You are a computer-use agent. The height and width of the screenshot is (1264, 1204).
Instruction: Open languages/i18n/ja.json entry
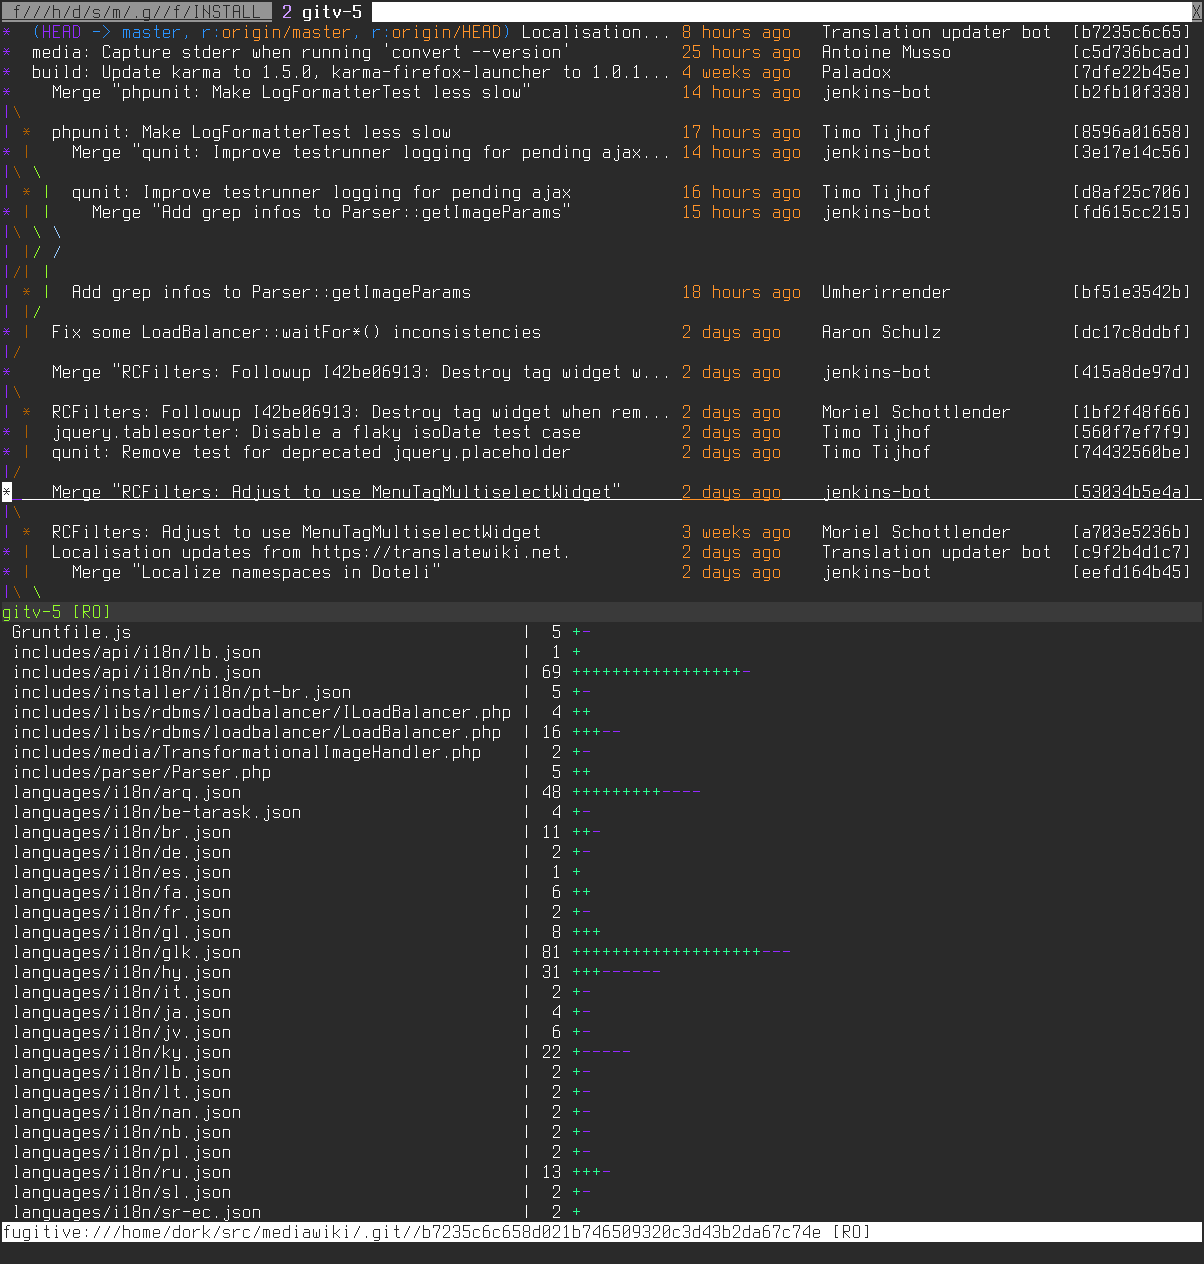(122, 1012)
